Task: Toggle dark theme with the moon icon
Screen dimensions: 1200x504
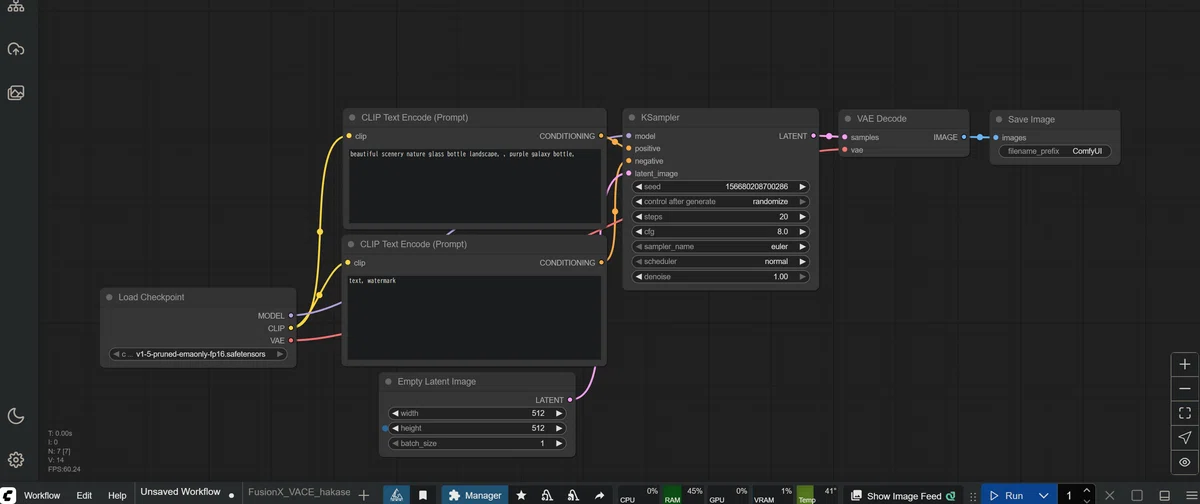Action: (x=16, y=416)
